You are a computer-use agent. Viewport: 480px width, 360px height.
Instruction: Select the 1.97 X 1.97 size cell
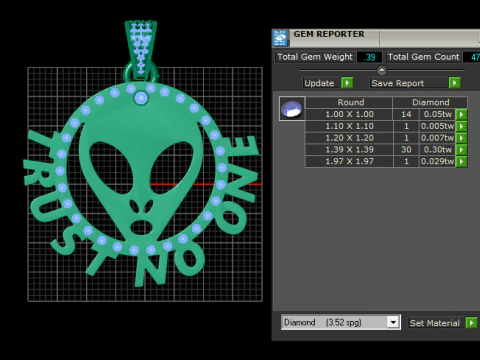click(x=349, y=161)
